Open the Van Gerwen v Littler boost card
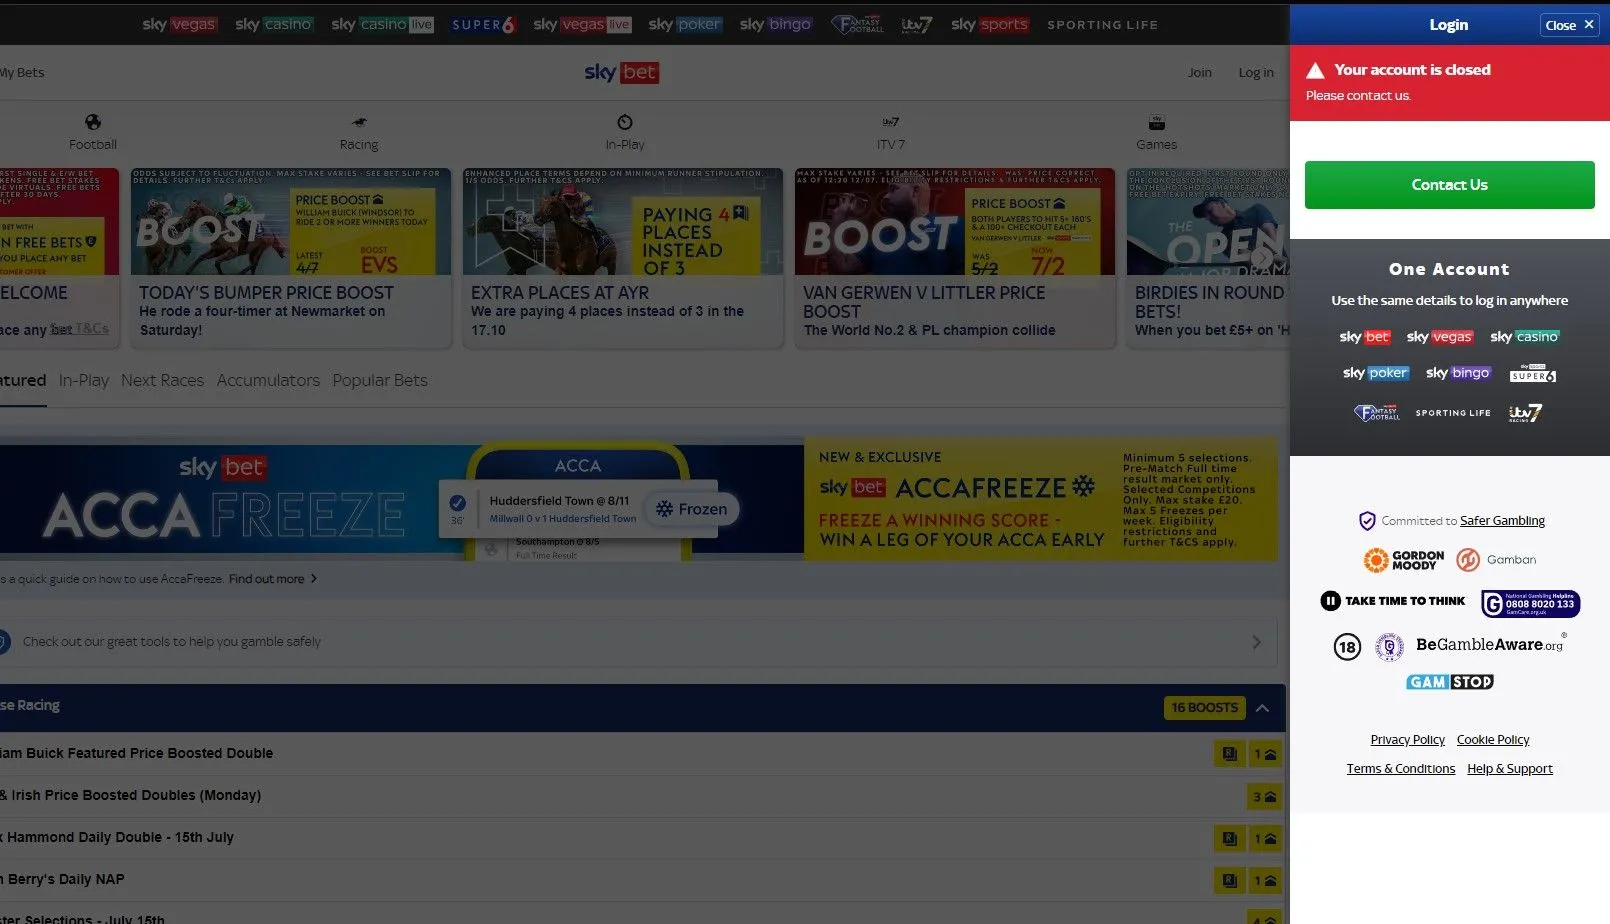Image resolution: width=1610 pixels, height=924 pixels. tap(954, 258)
